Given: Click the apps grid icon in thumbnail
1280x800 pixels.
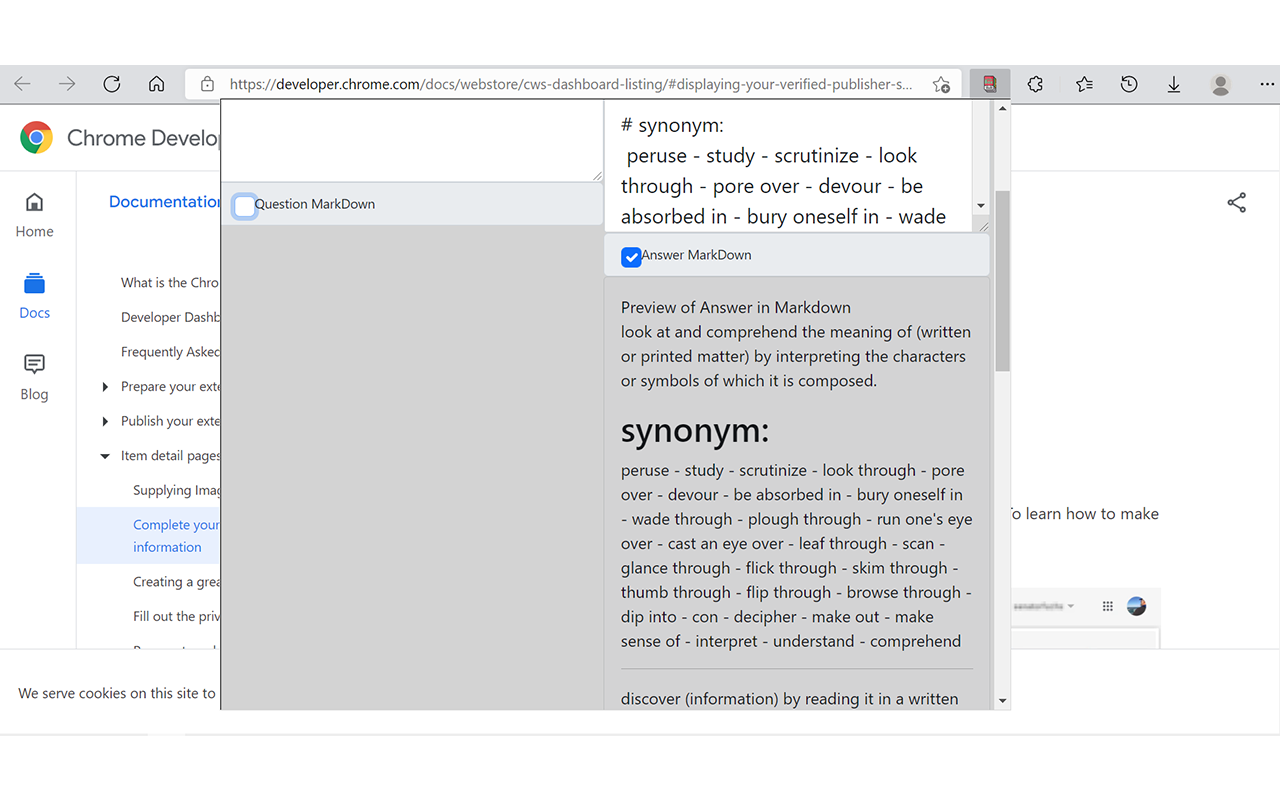Looking at the screenshot, I should [1107, 606].
